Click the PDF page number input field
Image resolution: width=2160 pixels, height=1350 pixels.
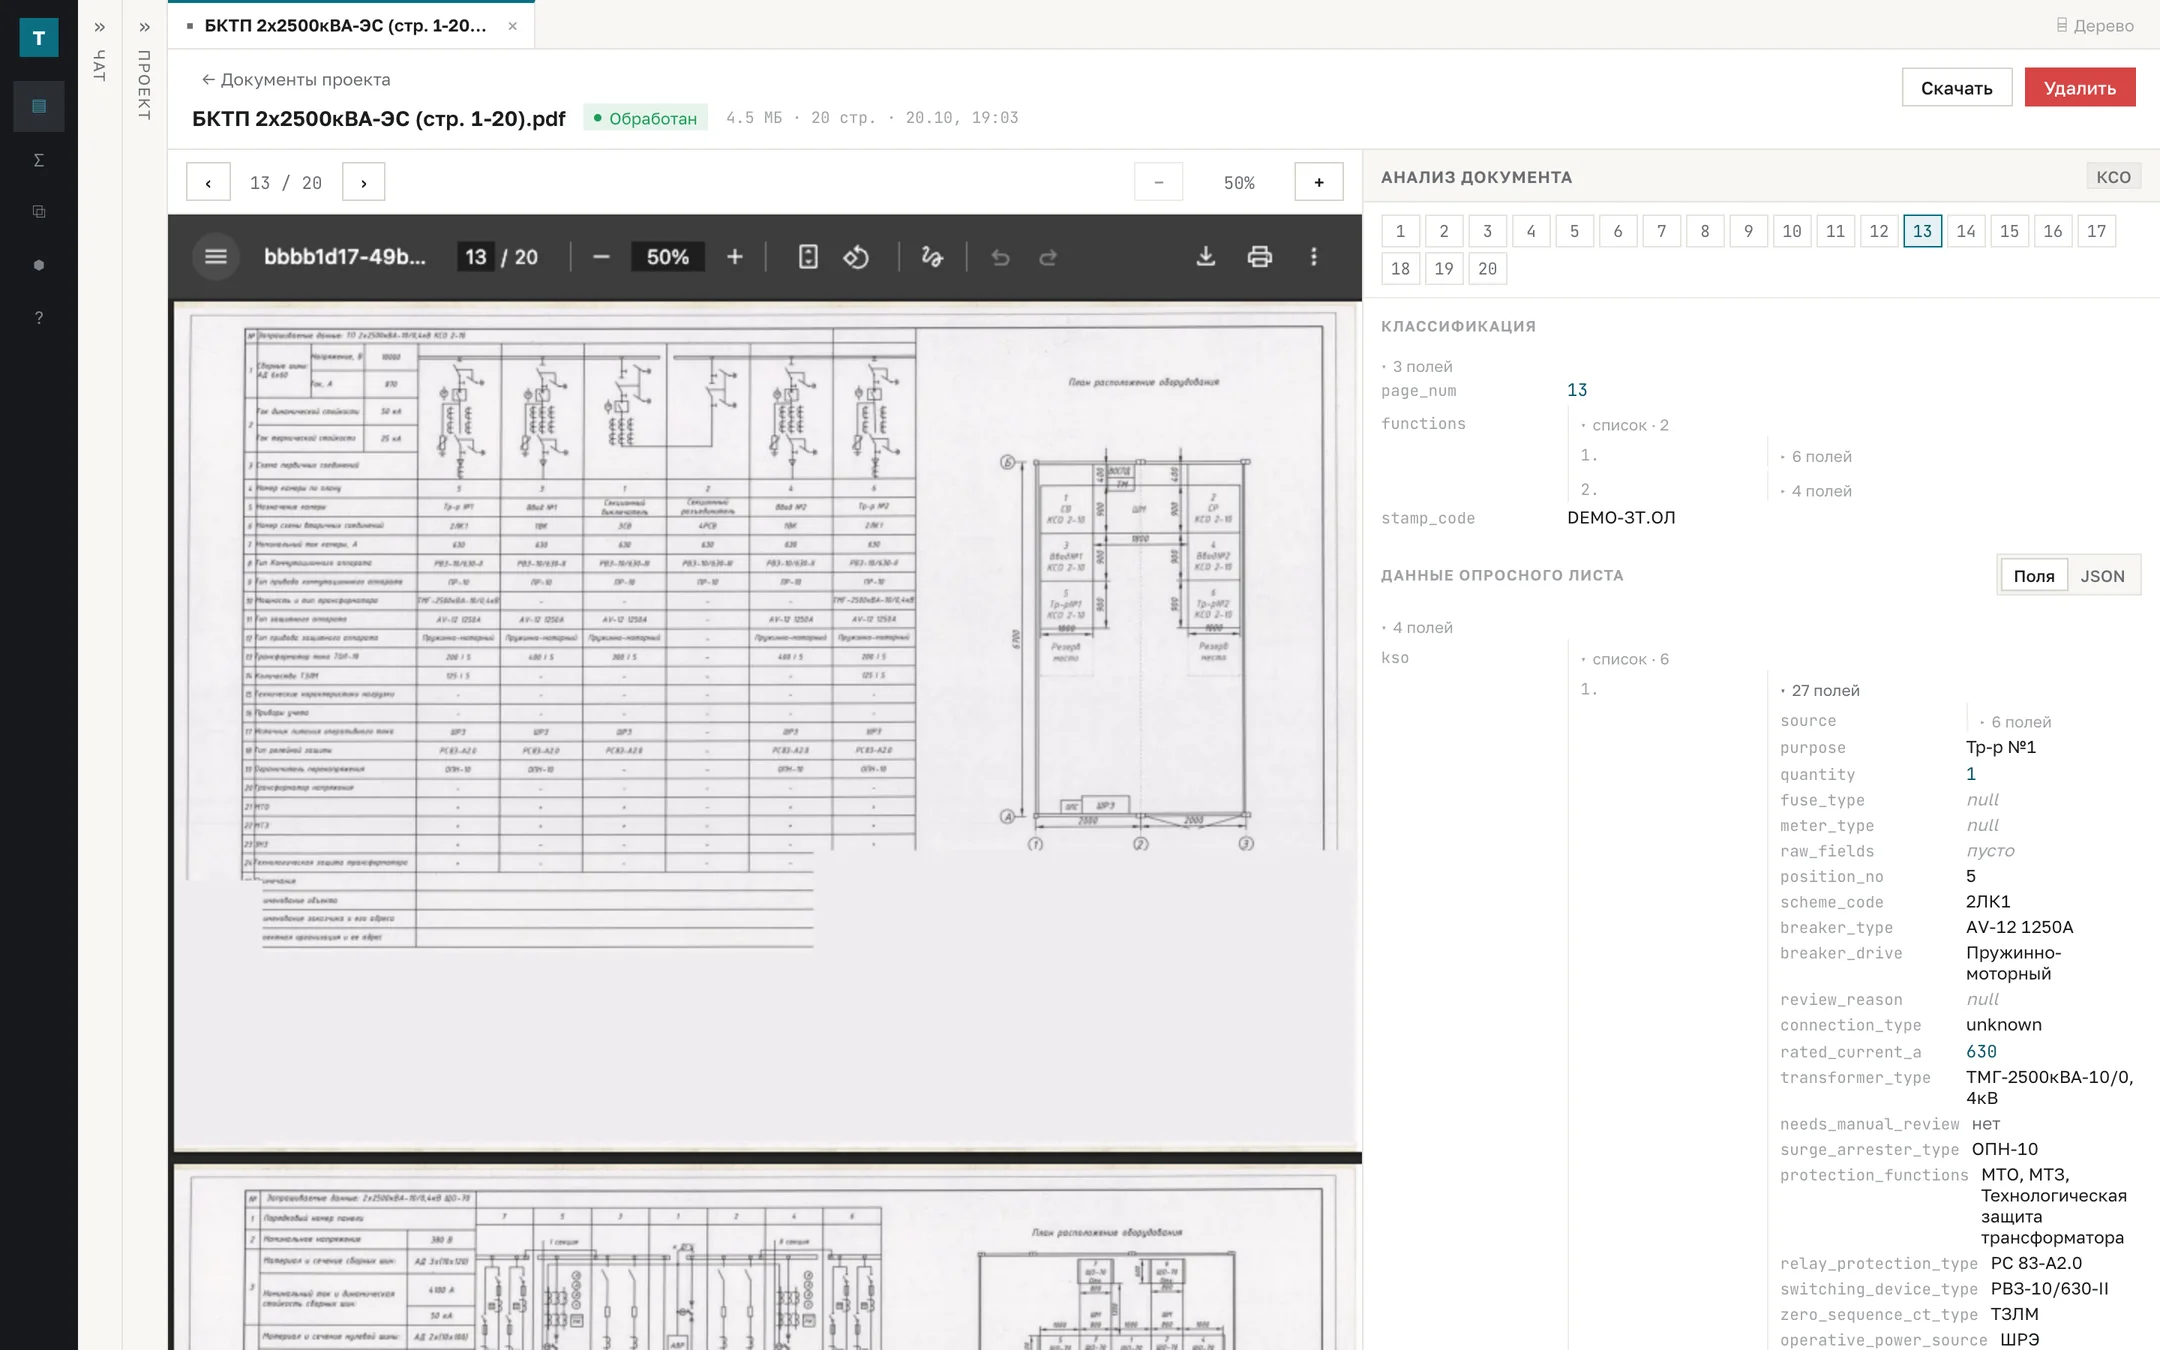pyautogui.click(x=475, y=257)
